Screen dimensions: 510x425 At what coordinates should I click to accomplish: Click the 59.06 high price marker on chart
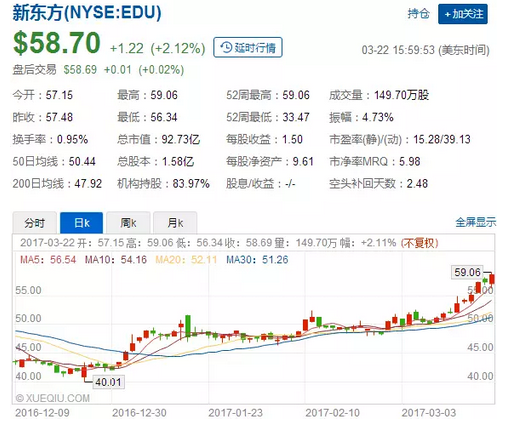point(468,272)
